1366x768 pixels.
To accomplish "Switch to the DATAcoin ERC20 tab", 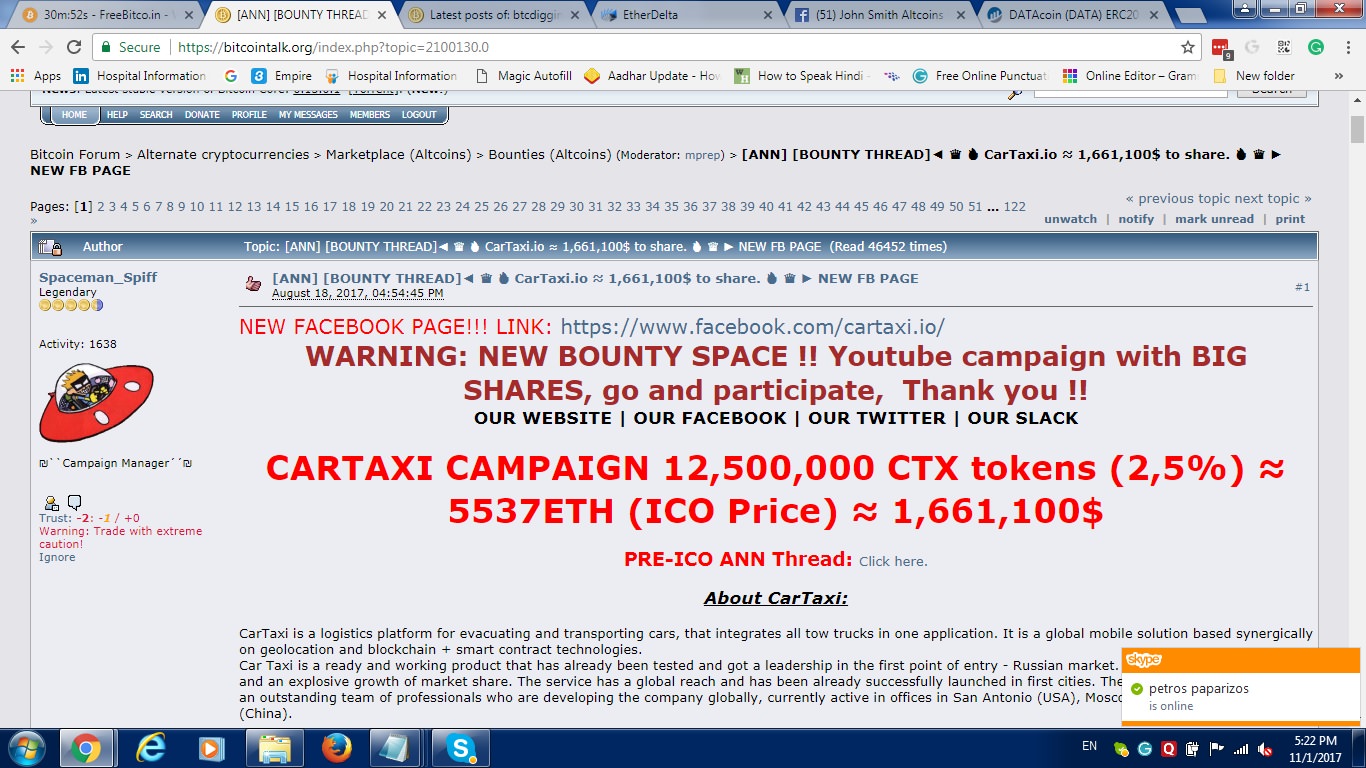I will coord(1068,15).
